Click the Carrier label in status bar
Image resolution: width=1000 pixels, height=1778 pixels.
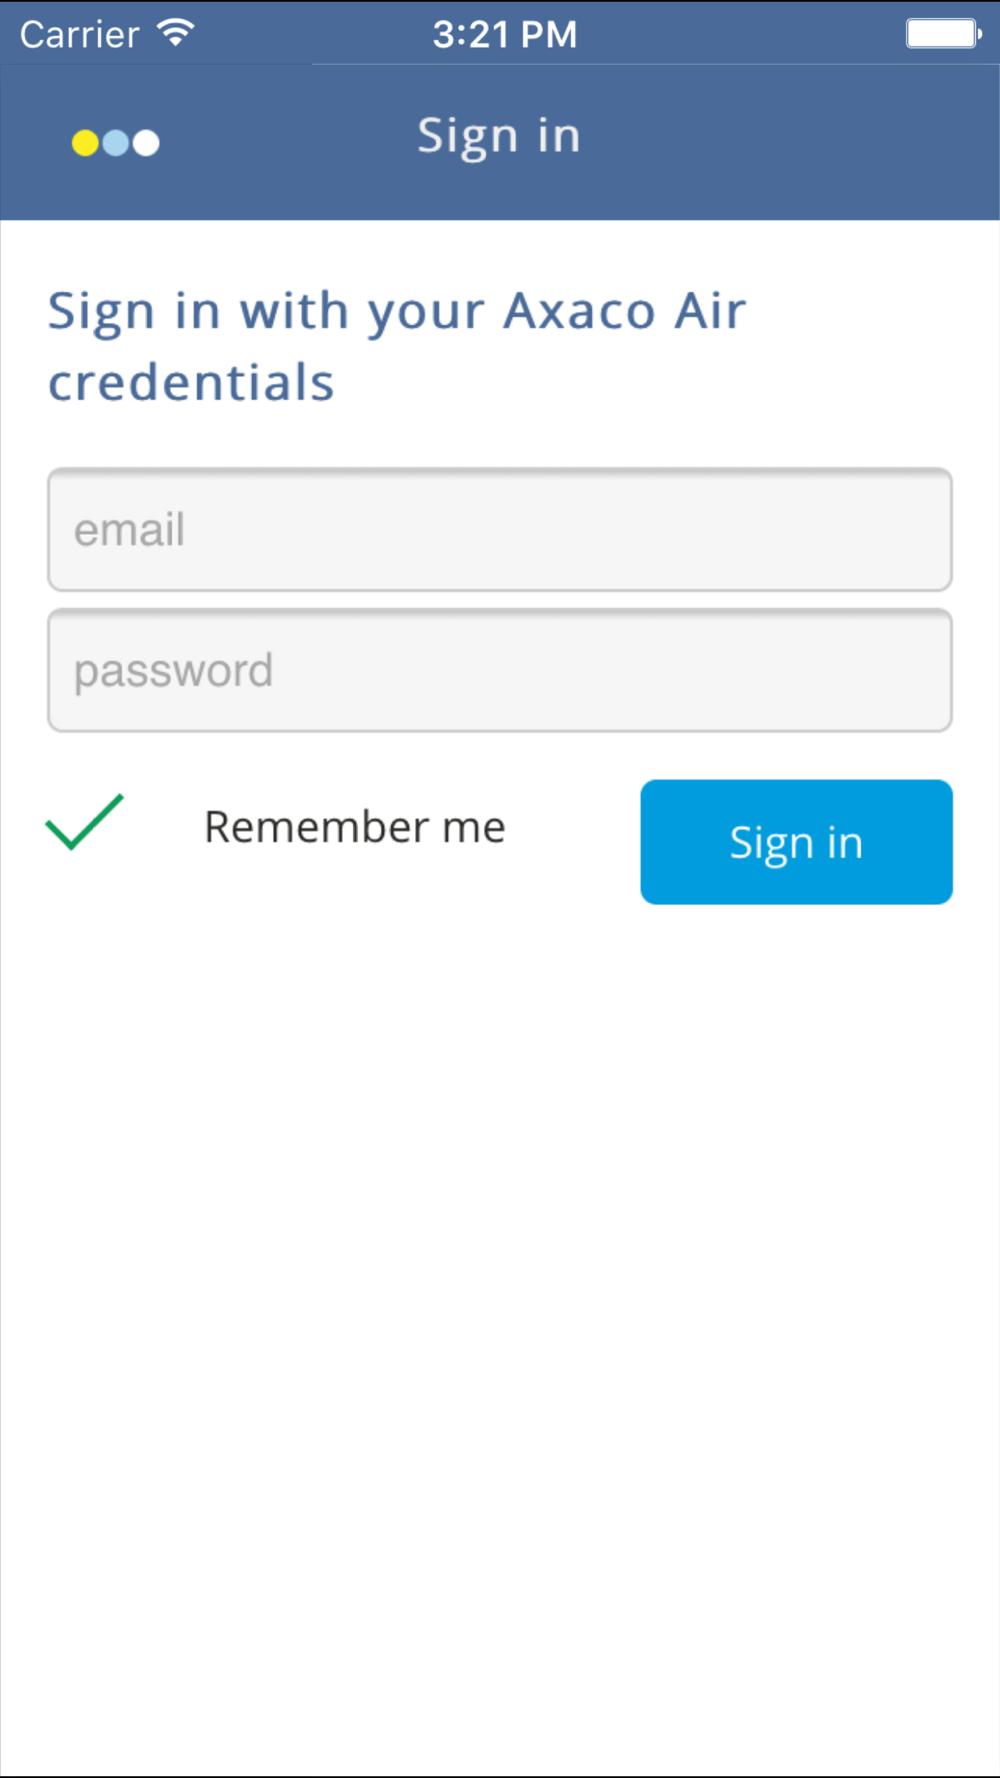click(80, 35)
